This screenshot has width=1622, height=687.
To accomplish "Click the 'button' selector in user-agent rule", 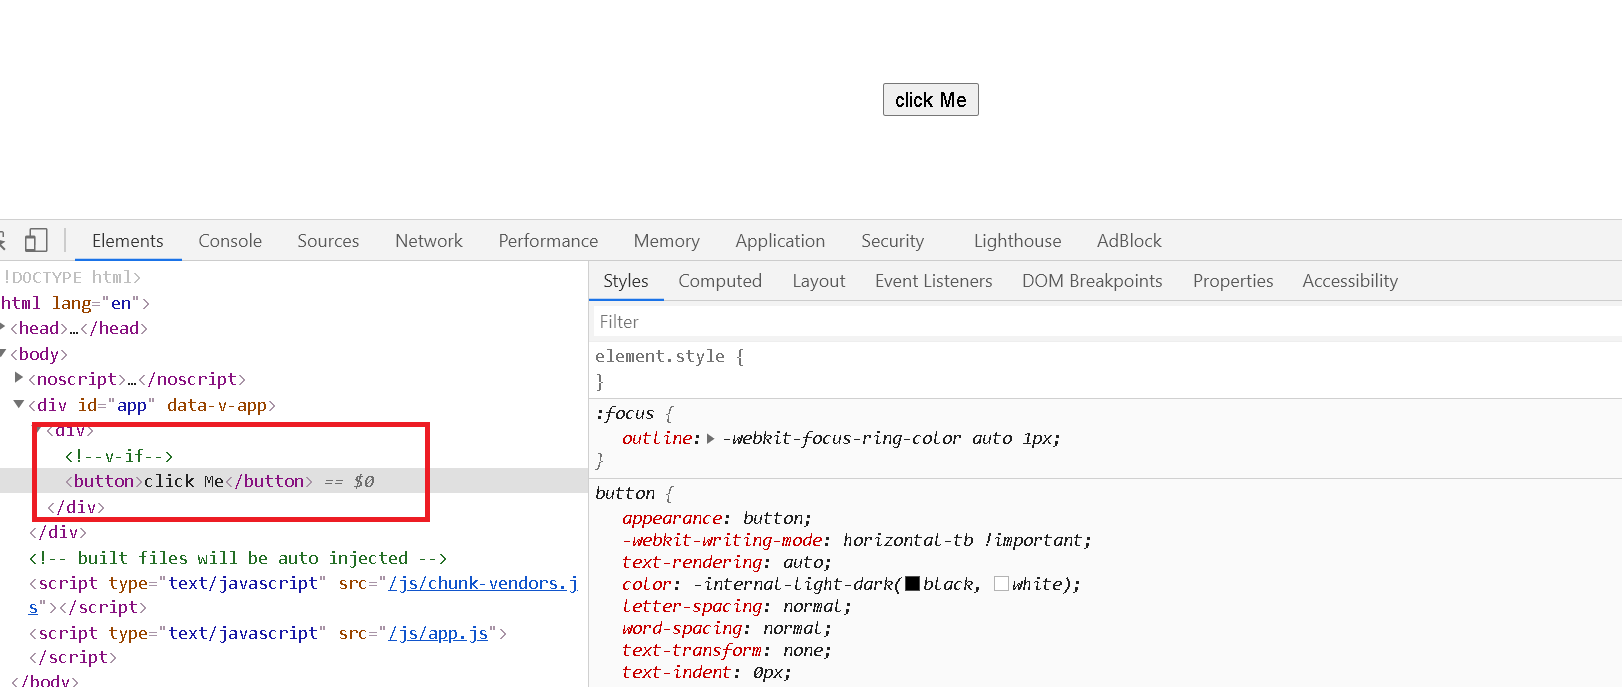I will 625,493.
